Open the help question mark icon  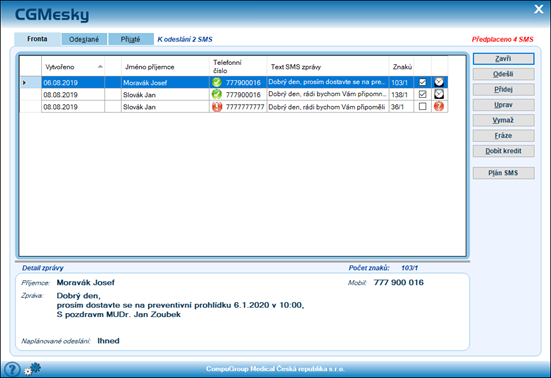pyautogui.click(x=12, y=369)
